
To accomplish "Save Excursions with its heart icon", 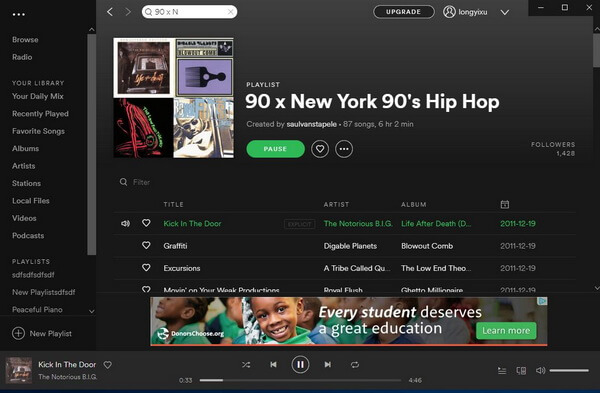I will click(146, 267).
